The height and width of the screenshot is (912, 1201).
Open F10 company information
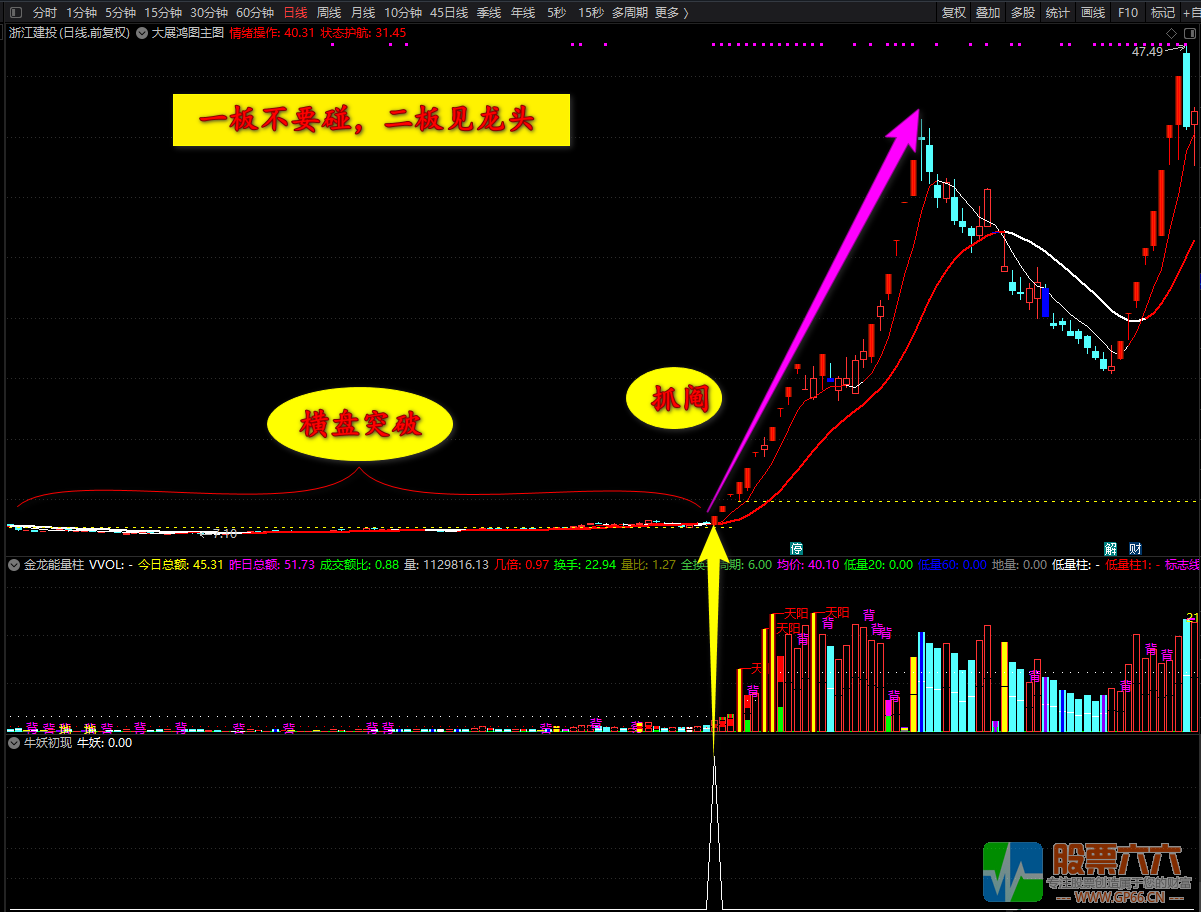click(1128, 13)
